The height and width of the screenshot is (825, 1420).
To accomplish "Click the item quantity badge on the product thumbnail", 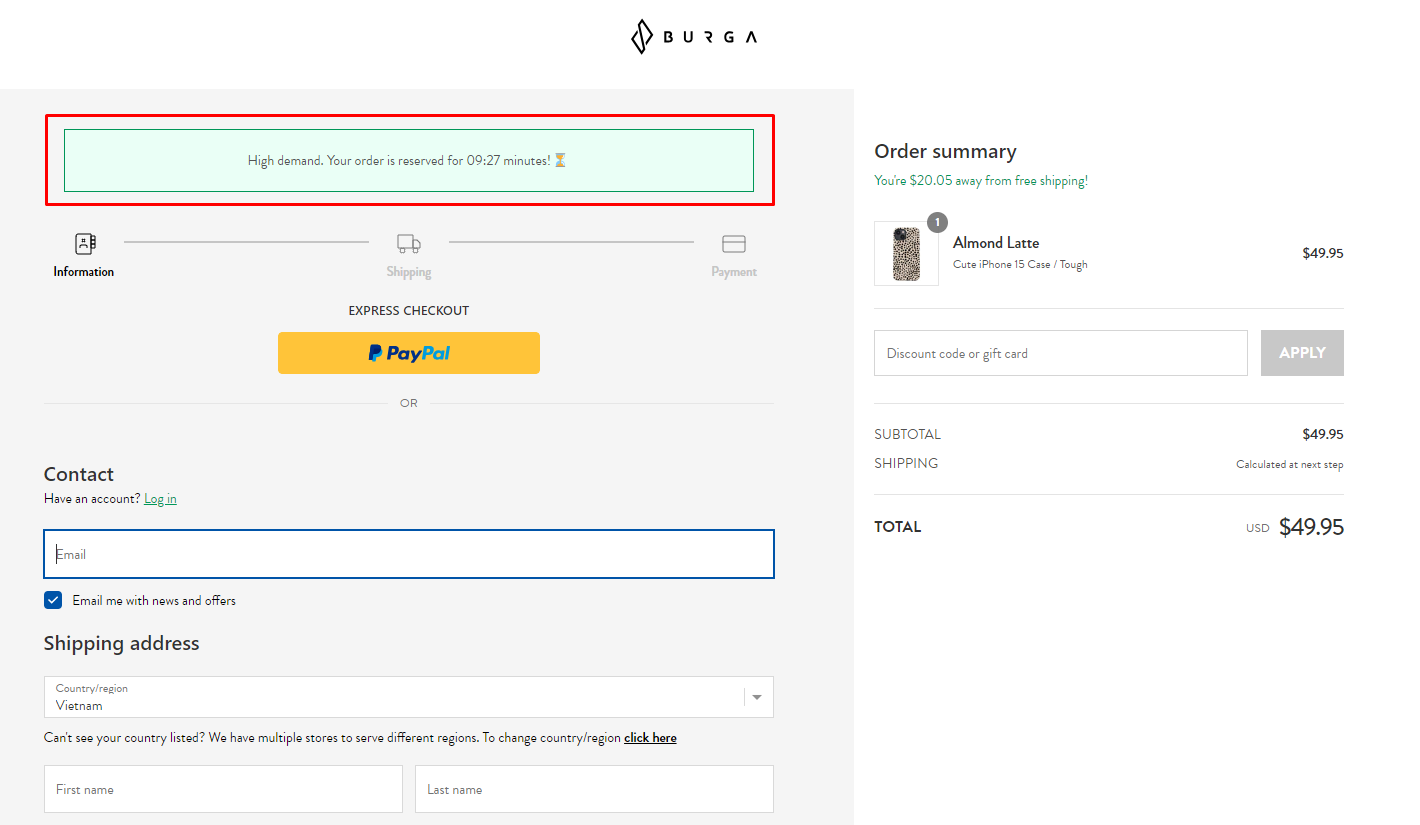I will pos(937,222).
